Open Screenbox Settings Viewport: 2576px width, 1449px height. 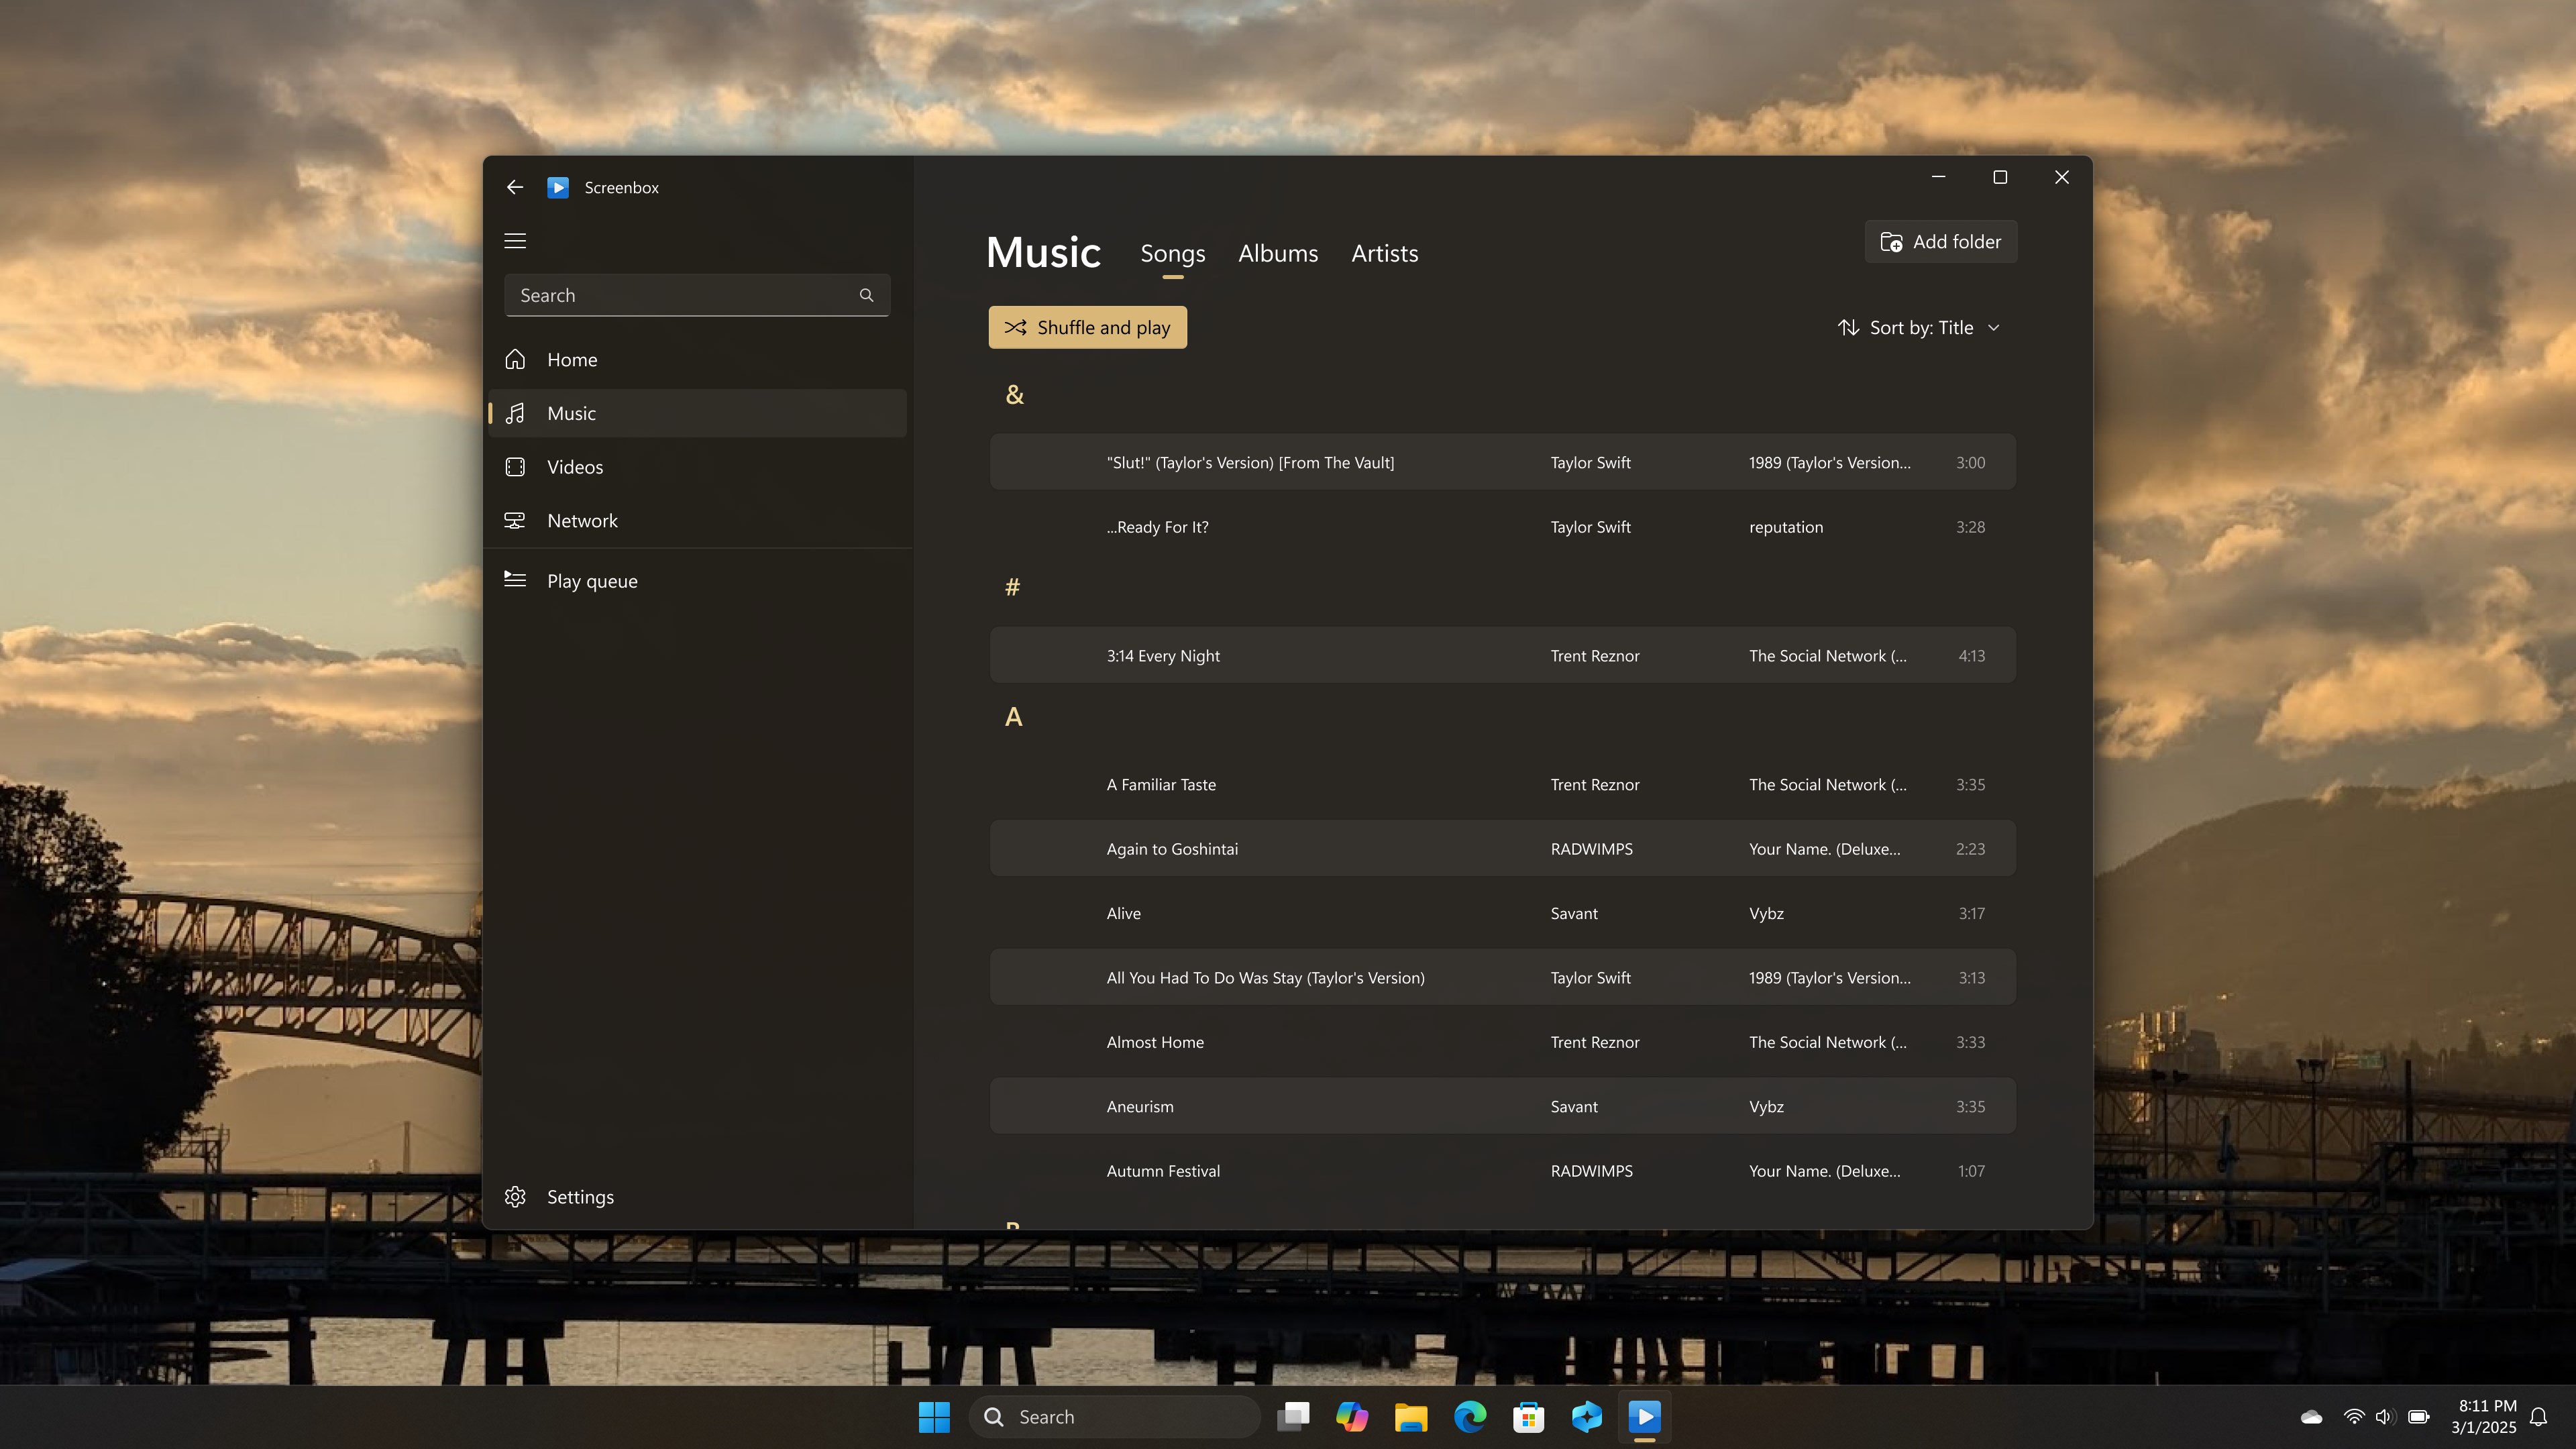click(x=580, y=1196)
